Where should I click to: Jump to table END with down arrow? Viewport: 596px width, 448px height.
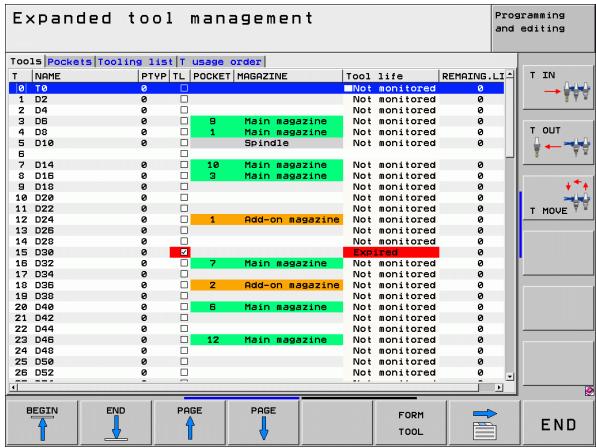(x=116, y=422)
